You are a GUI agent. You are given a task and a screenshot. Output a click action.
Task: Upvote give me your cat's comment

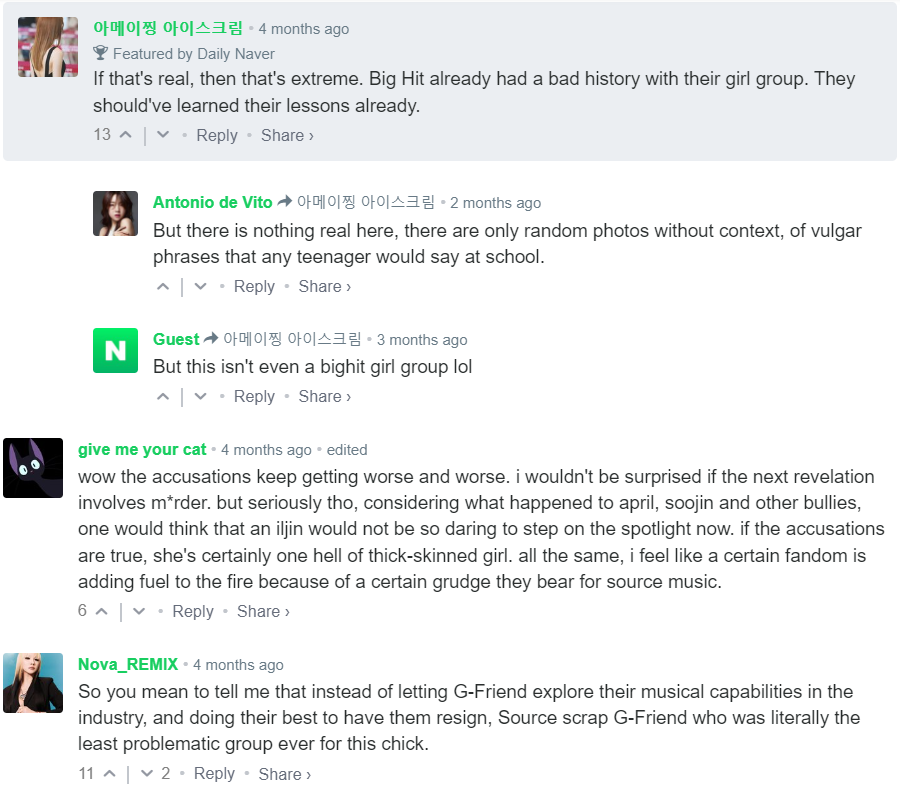[x=102, y=612]
